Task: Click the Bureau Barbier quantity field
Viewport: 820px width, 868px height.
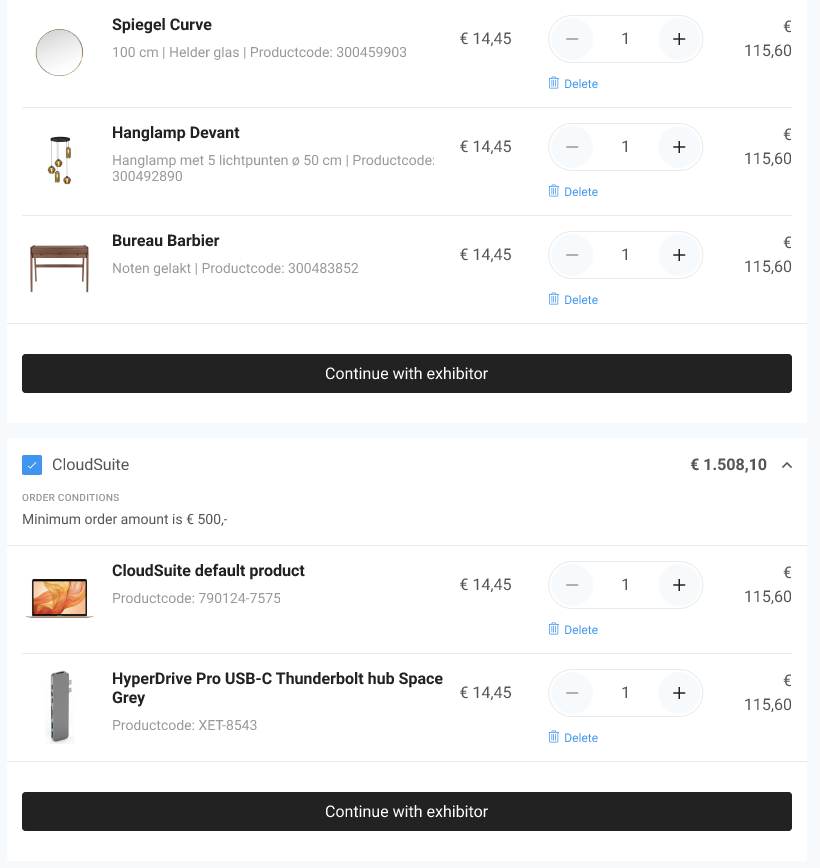Action: coord(625,255)
